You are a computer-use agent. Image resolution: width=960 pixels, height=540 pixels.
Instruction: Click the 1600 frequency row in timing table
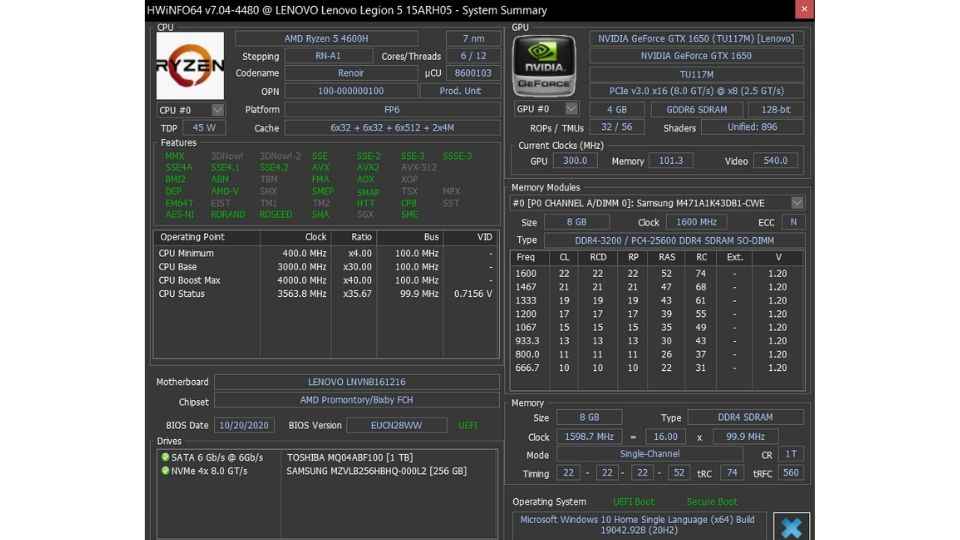coord(657,274)
